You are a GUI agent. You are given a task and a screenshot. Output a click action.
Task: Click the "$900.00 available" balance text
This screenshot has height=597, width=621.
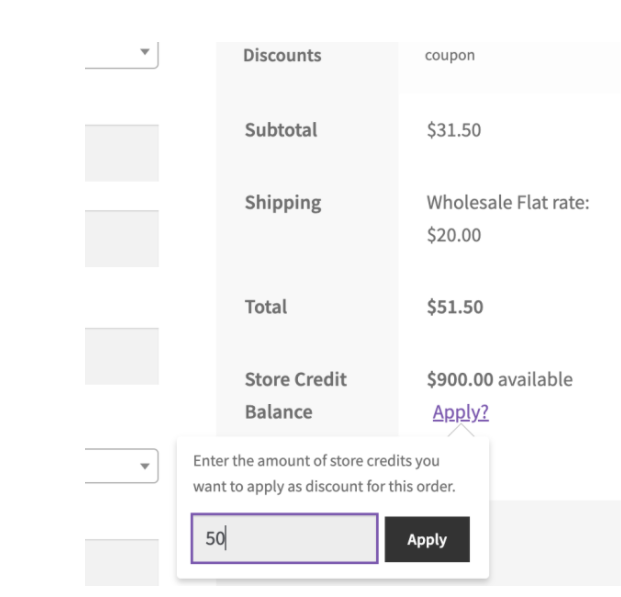(499, 380)
